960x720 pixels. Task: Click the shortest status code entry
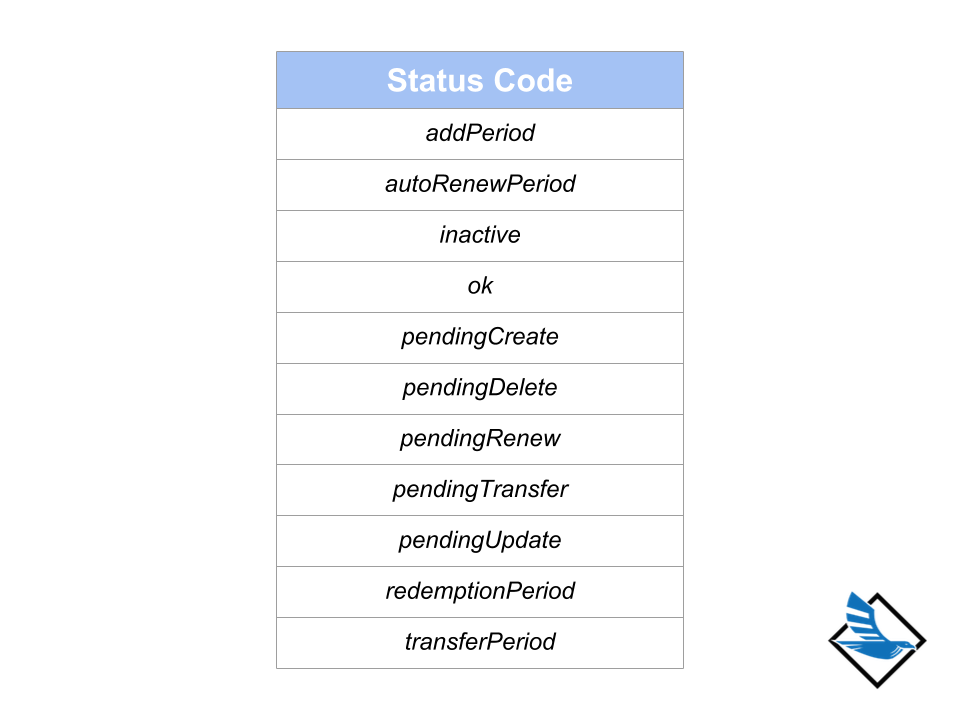[x=480, y=286]
